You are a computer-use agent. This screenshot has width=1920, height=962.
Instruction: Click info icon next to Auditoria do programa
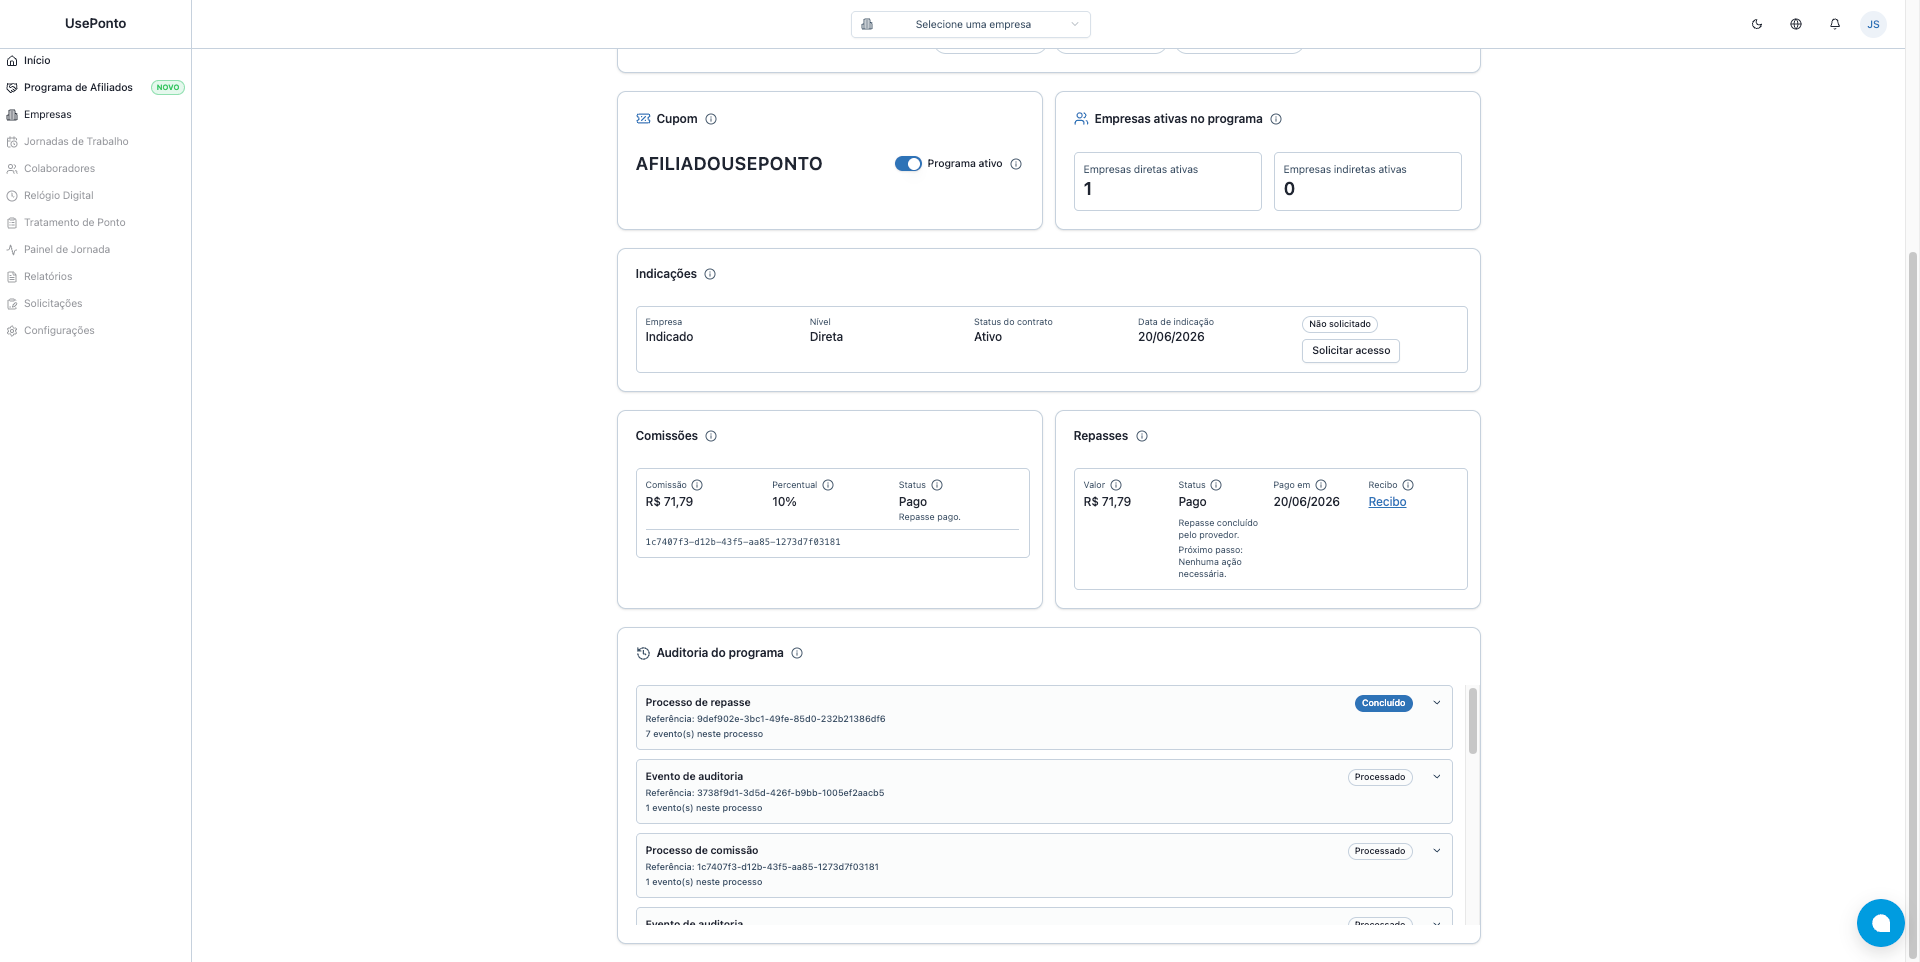[797, 653]
